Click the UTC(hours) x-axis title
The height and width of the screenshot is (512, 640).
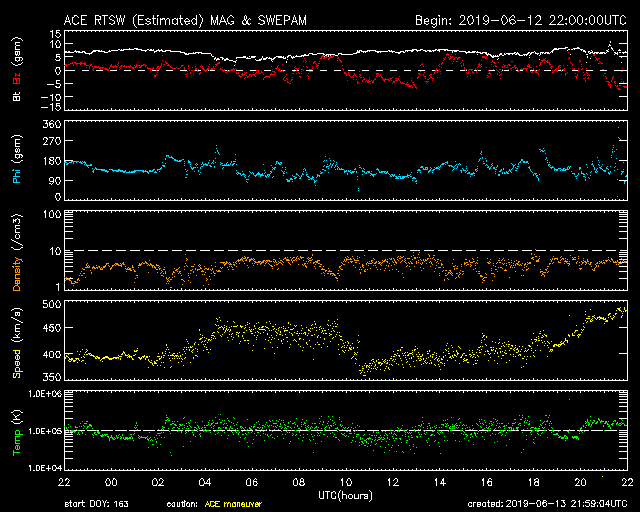pos(345,495)
